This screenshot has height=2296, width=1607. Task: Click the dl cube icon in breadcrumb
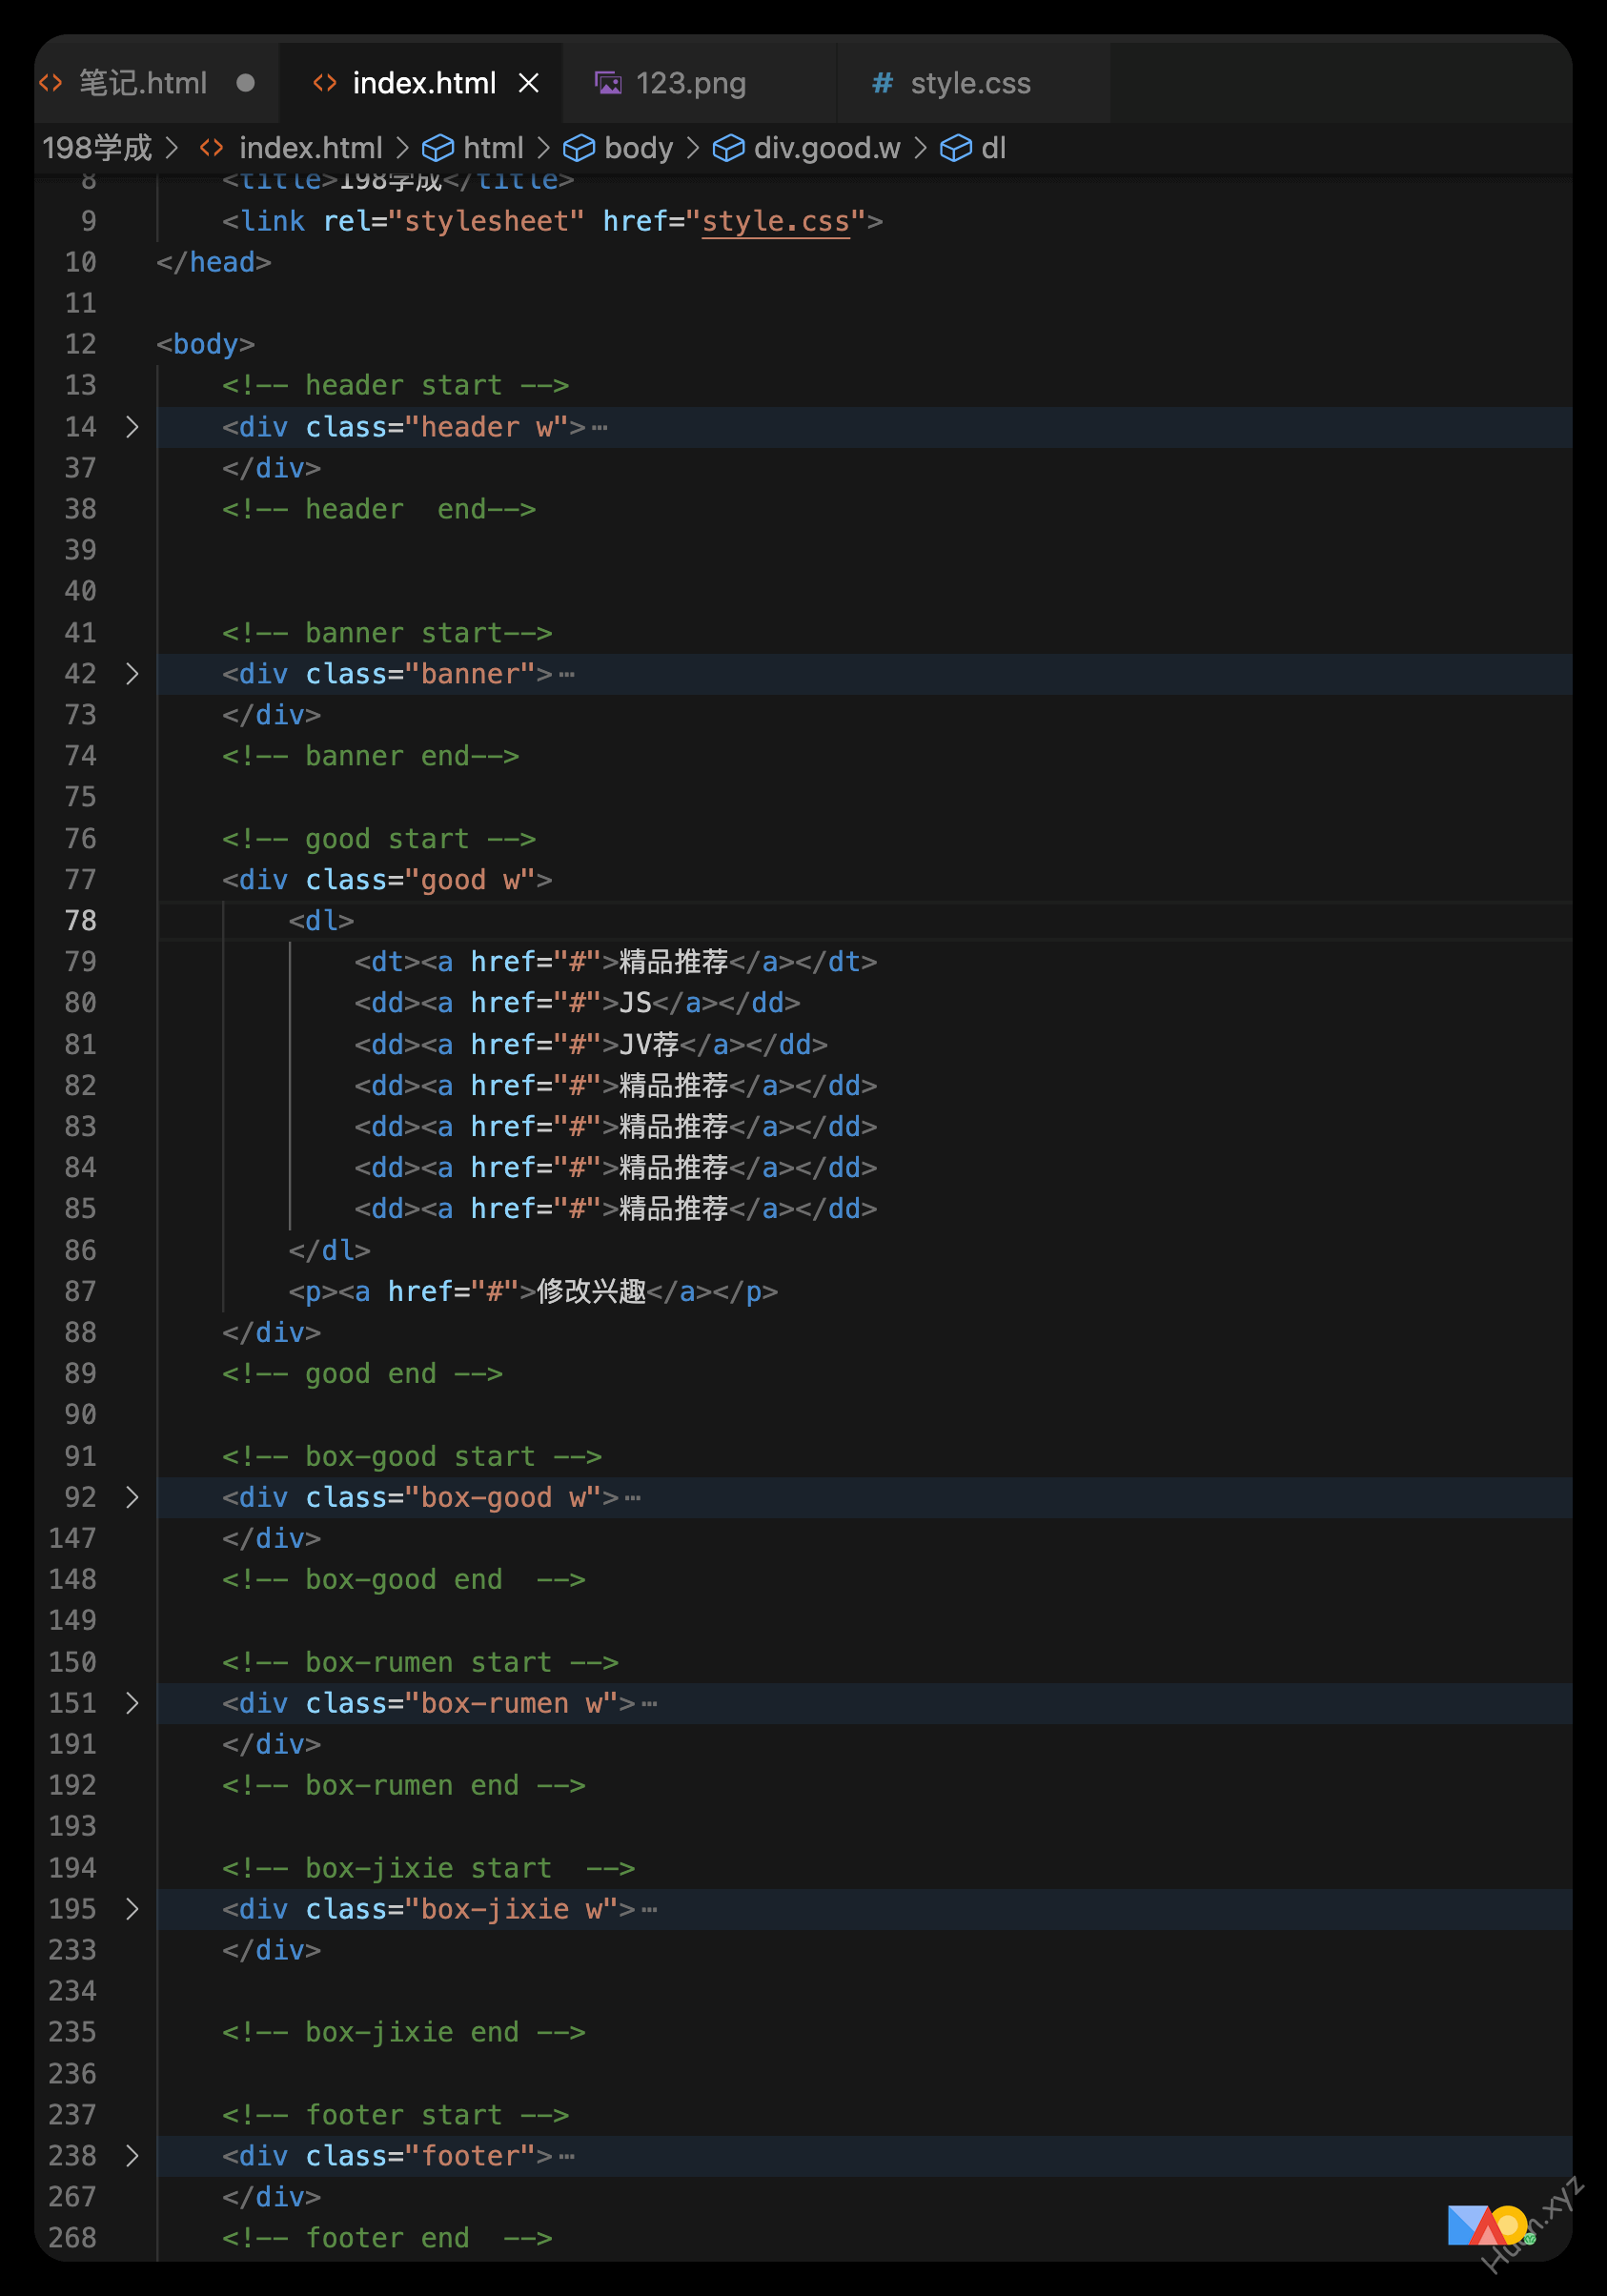click(955, 148)
